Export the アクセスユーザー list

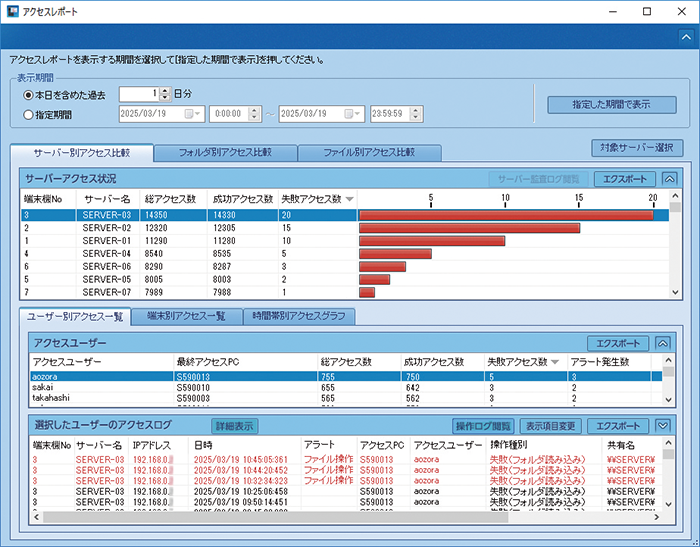[618, 343]
